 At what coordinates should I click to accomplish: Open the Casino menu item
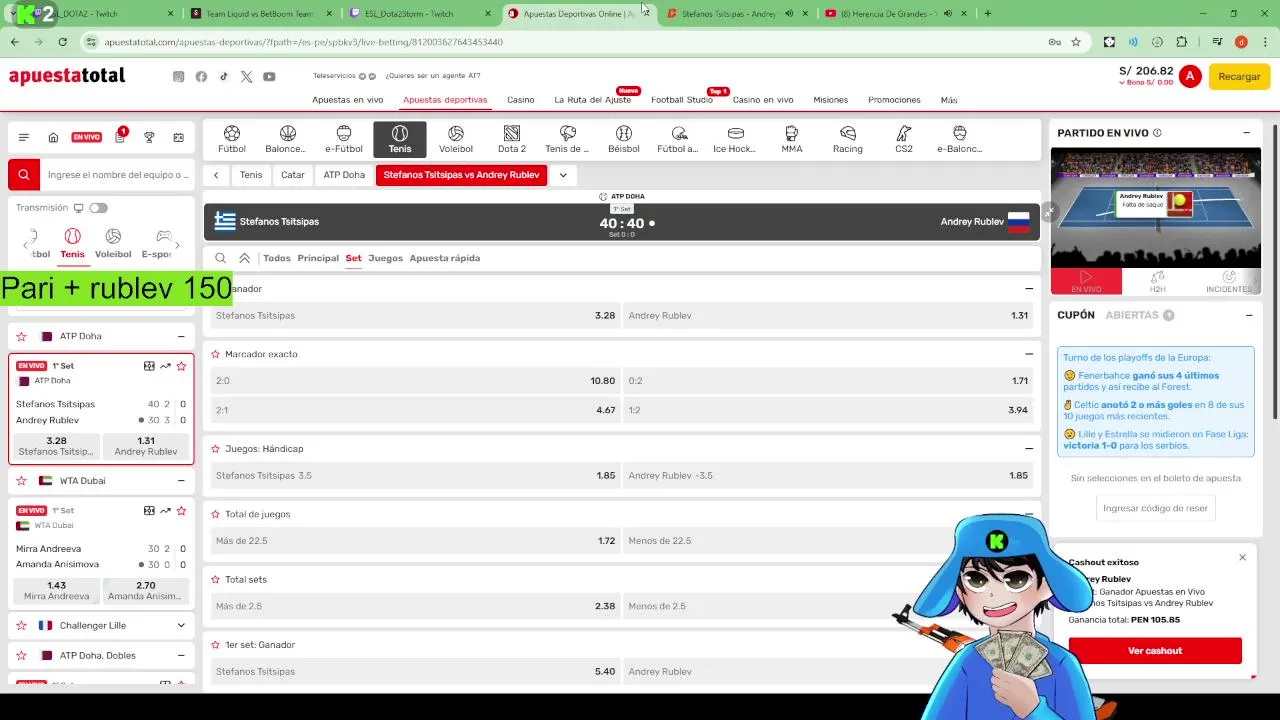520,100
